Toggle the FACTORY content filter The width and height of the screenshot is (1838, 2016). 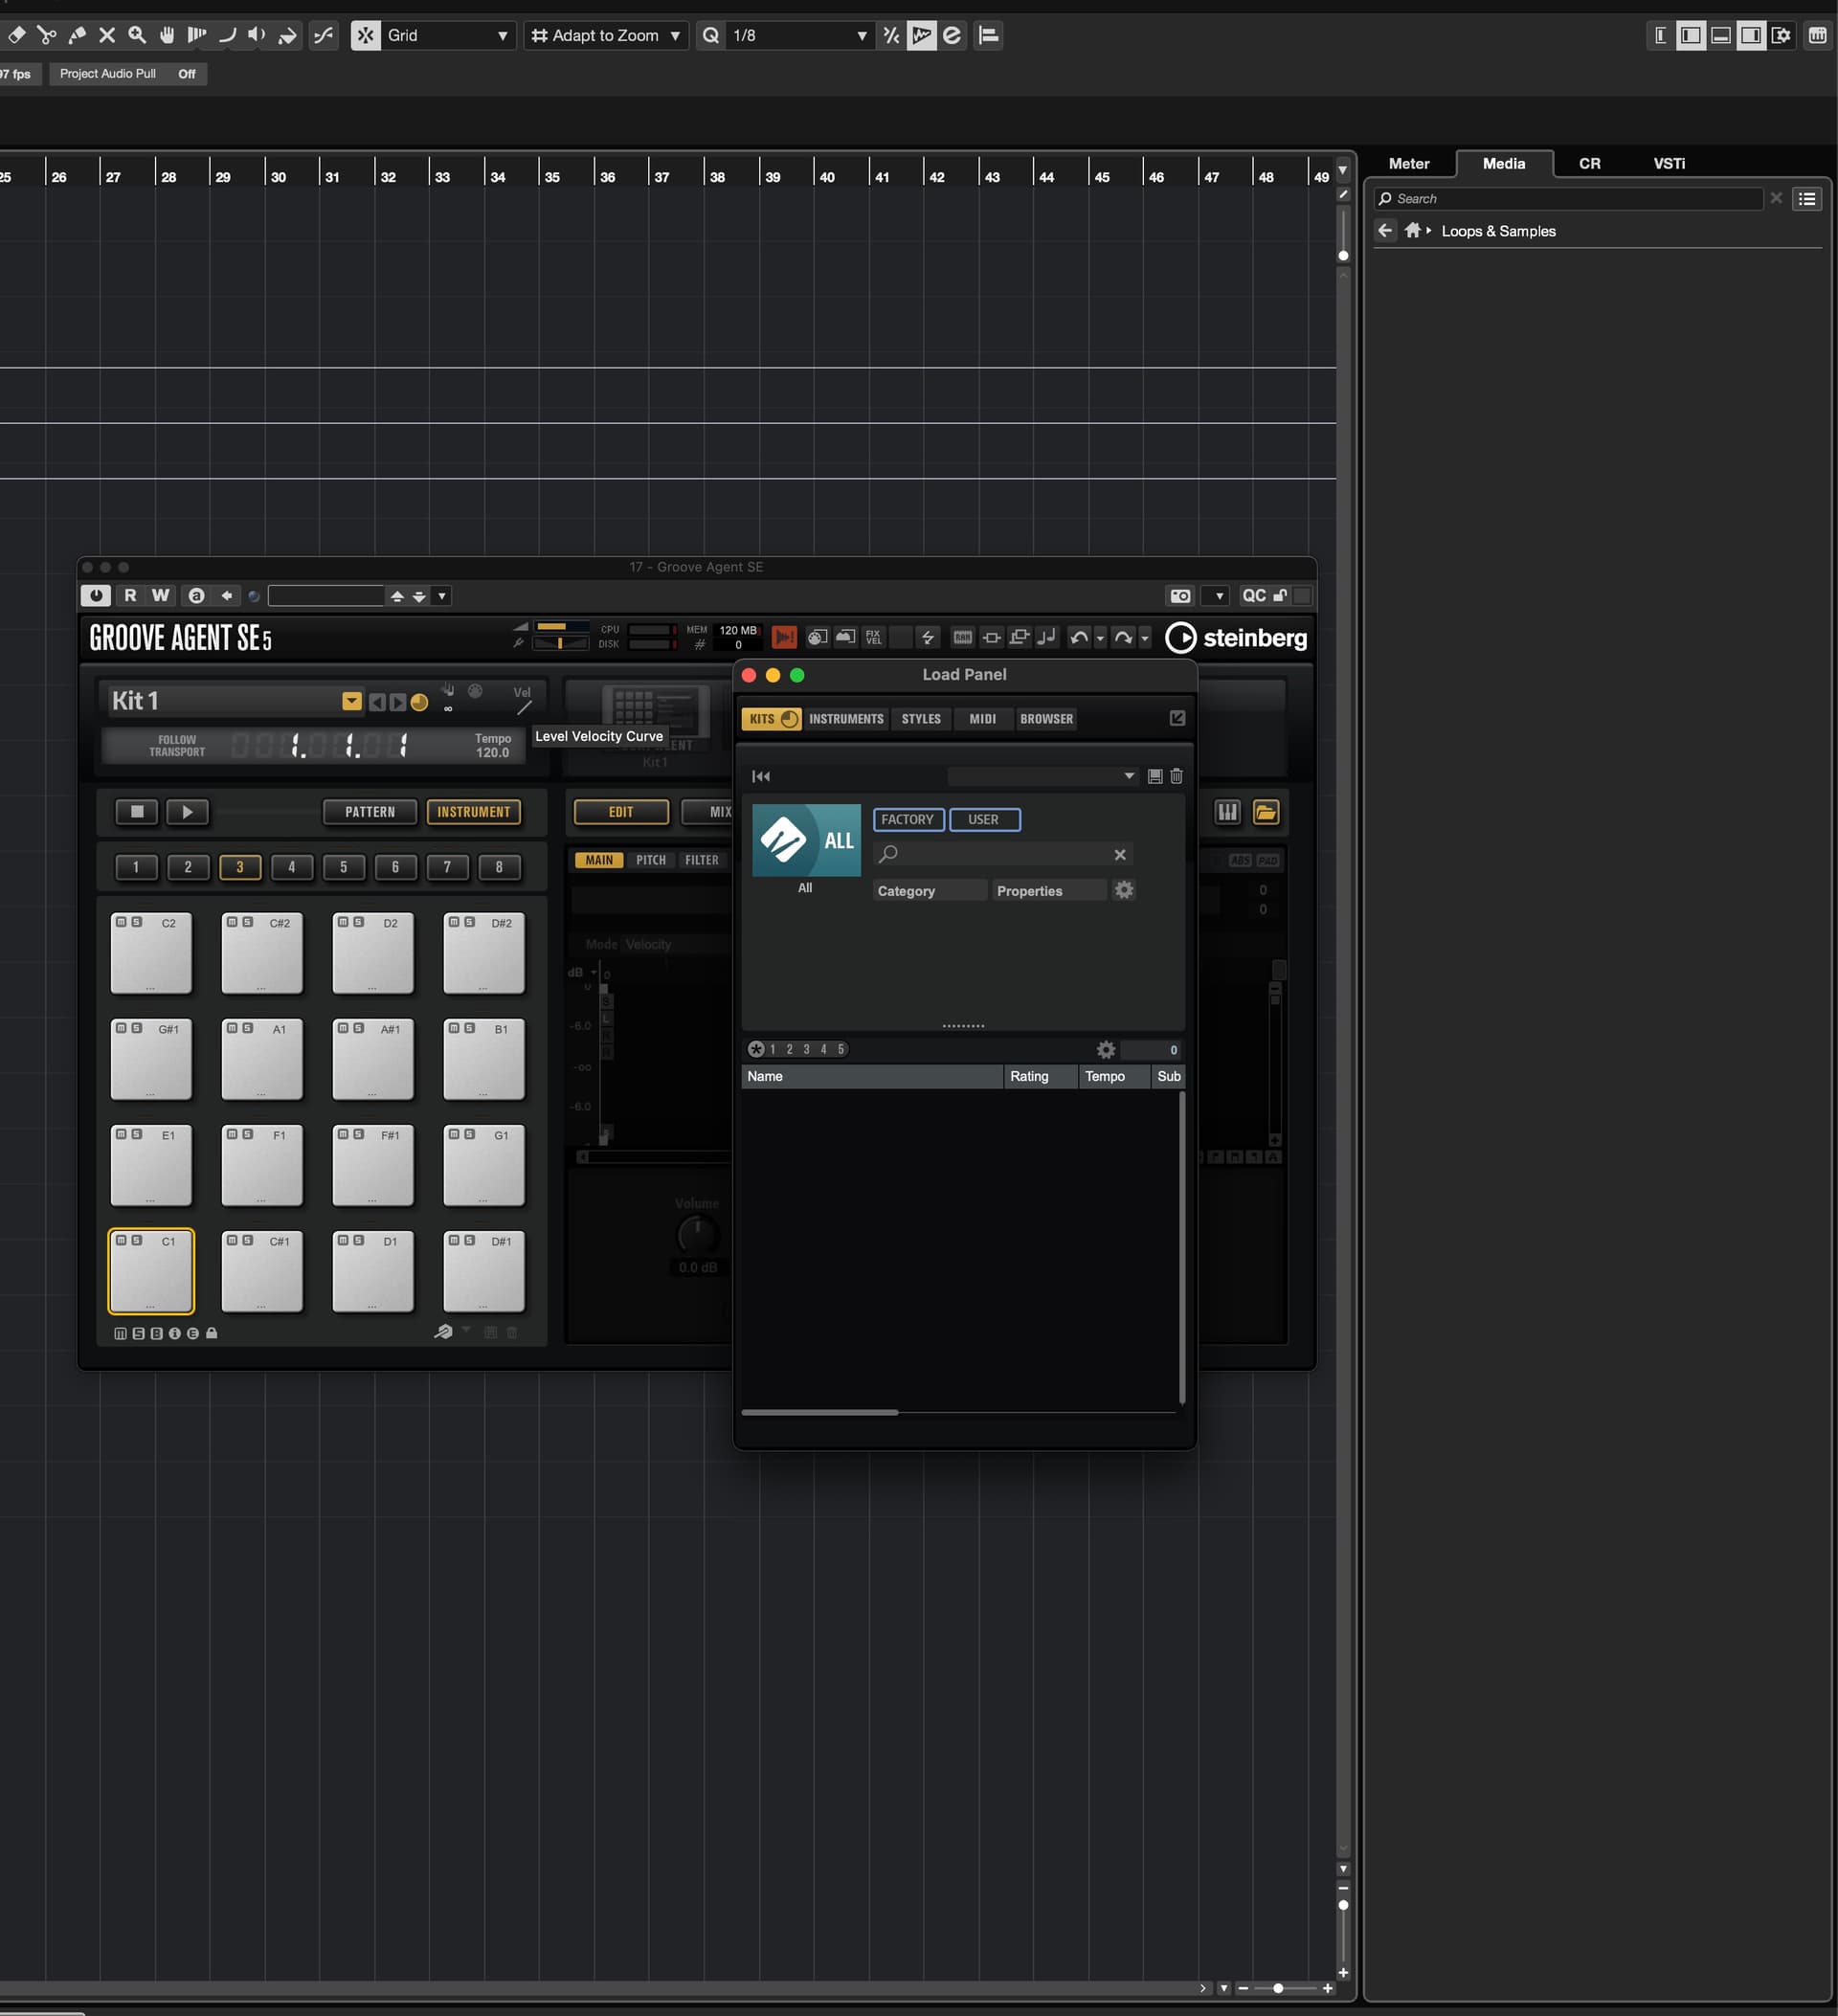[907, 819]
